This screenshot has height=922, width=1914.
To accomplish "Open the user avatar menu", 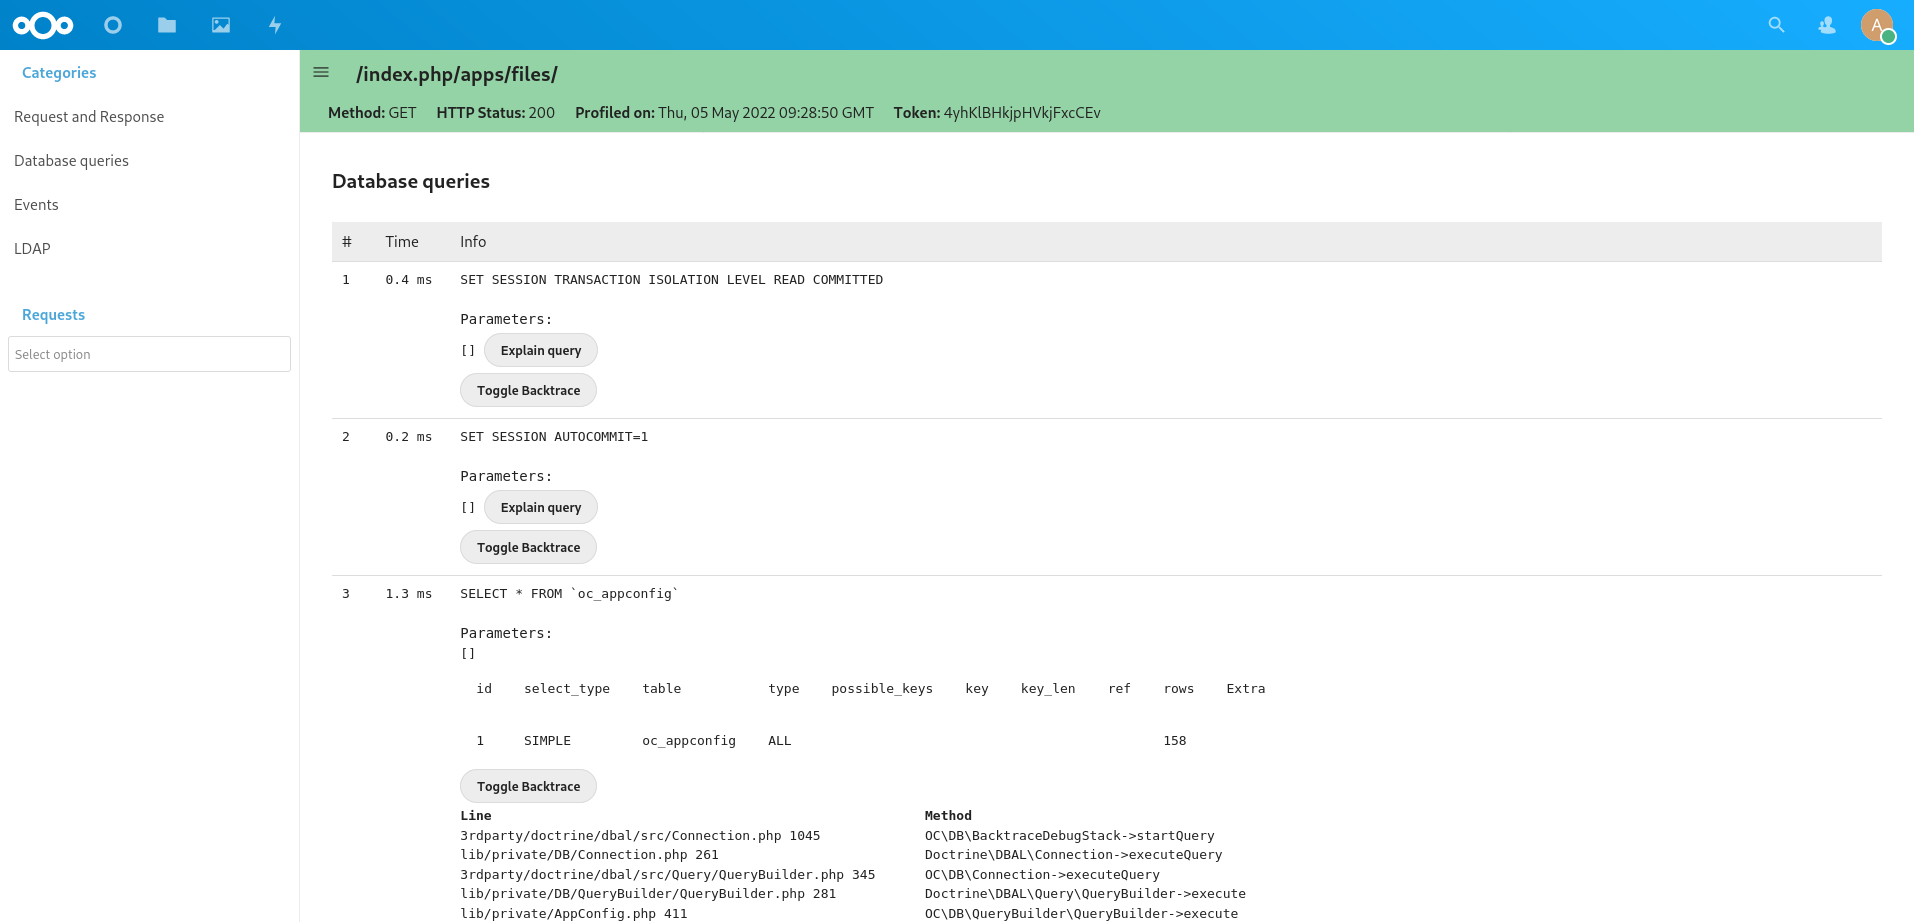I will coord(1877,25).
